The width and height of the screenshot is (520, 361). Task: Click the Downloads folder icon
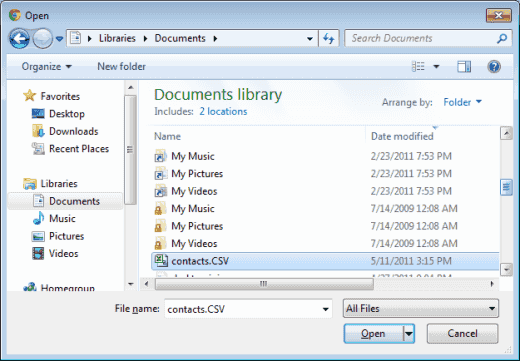[x=38, y=131]
